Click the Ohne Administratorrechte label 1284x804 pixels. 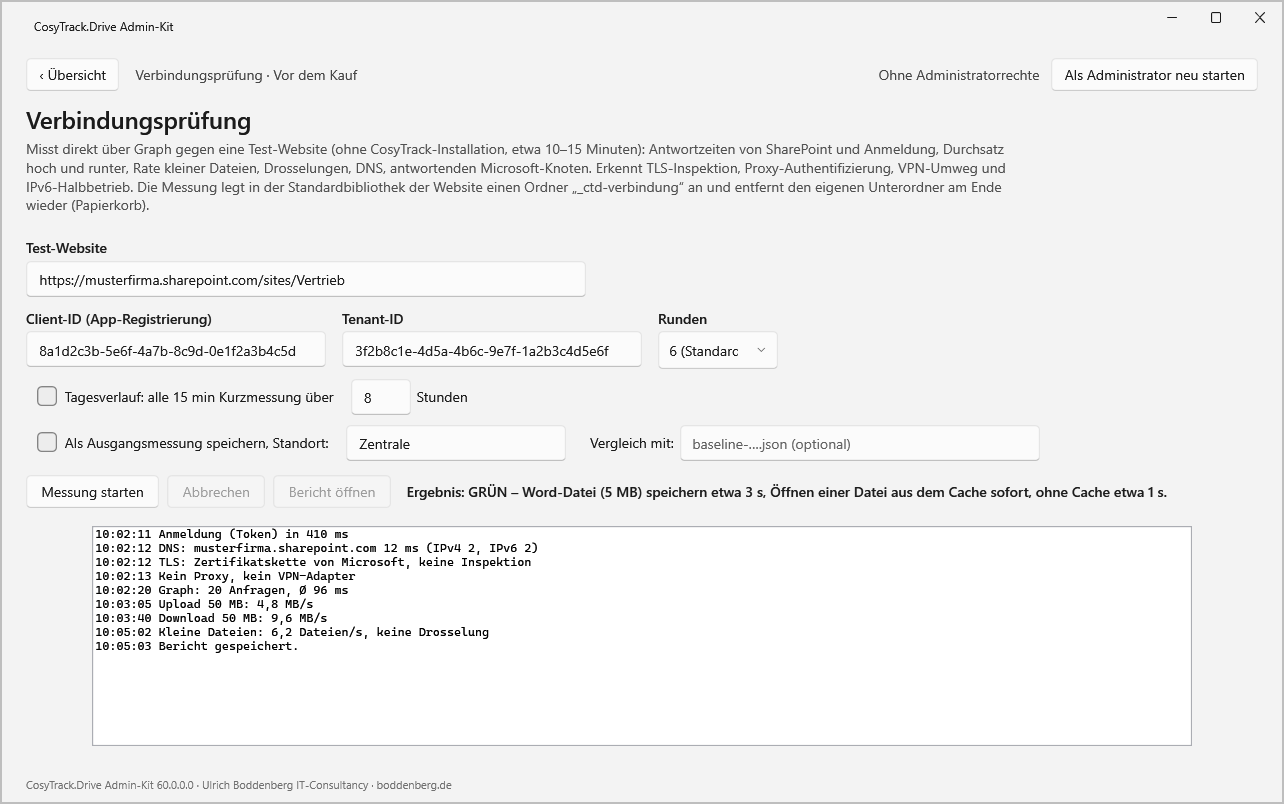959,75
